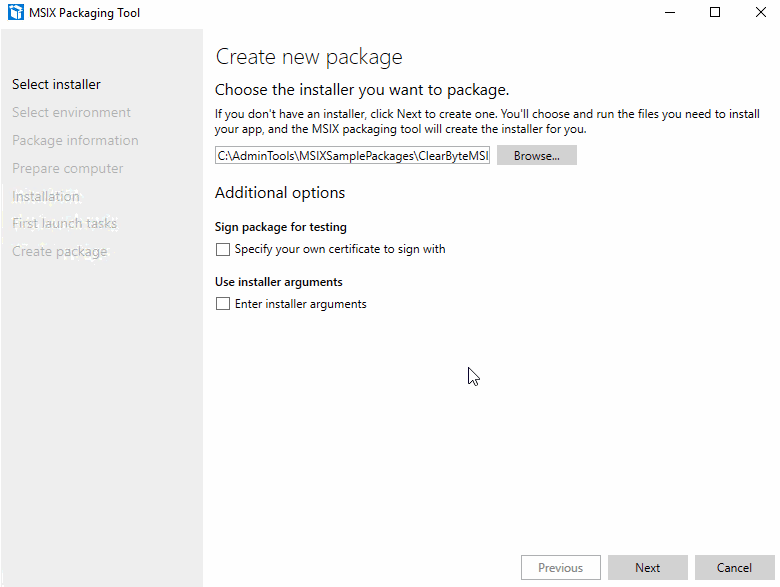Jump to the Create package step
780x587 pixels.
pos(60,251)
